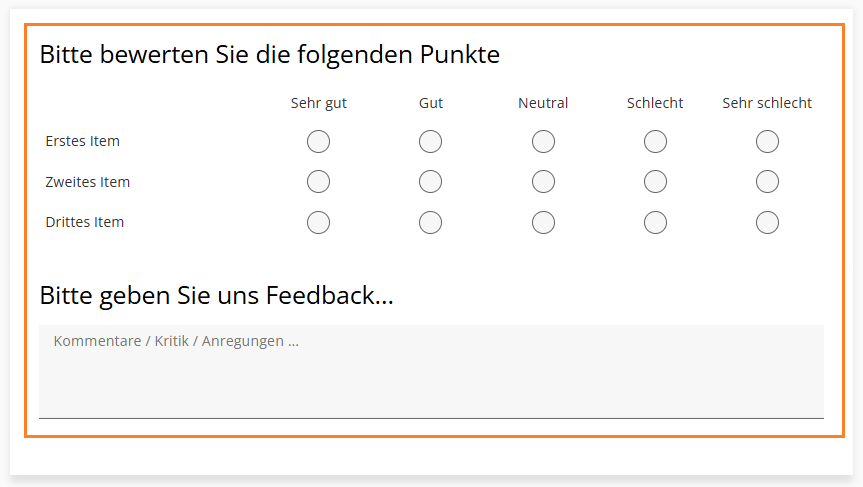Rate Erstes Item as Gut
863x487 pixels.
click(430, 142)
